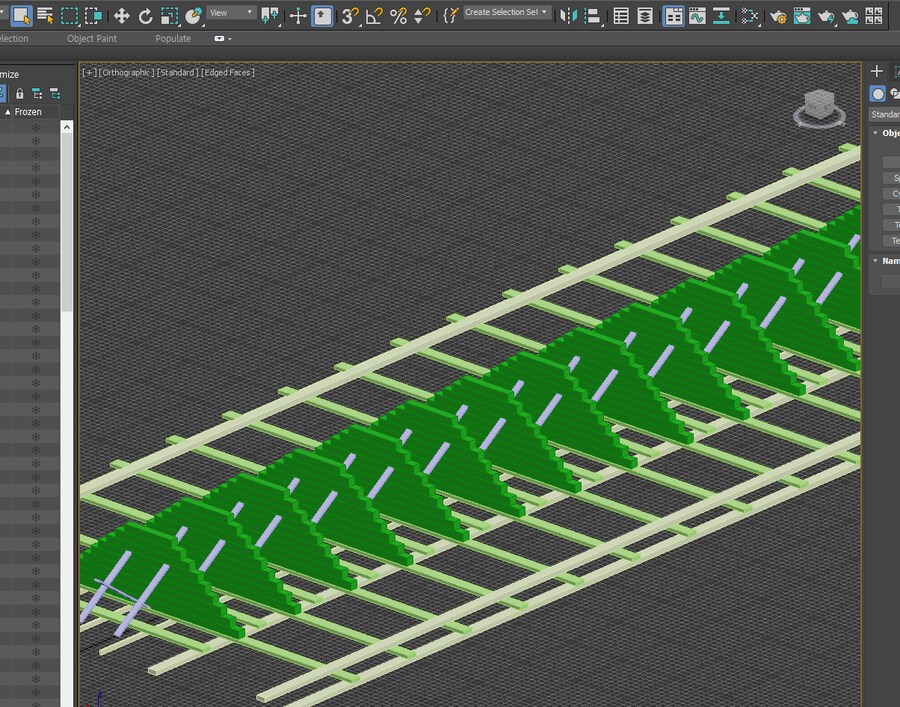Open the Create Selection Set dropdown
Image resolution: width=900 pixels, height=707 pixels.
click(x=507, y=13)
